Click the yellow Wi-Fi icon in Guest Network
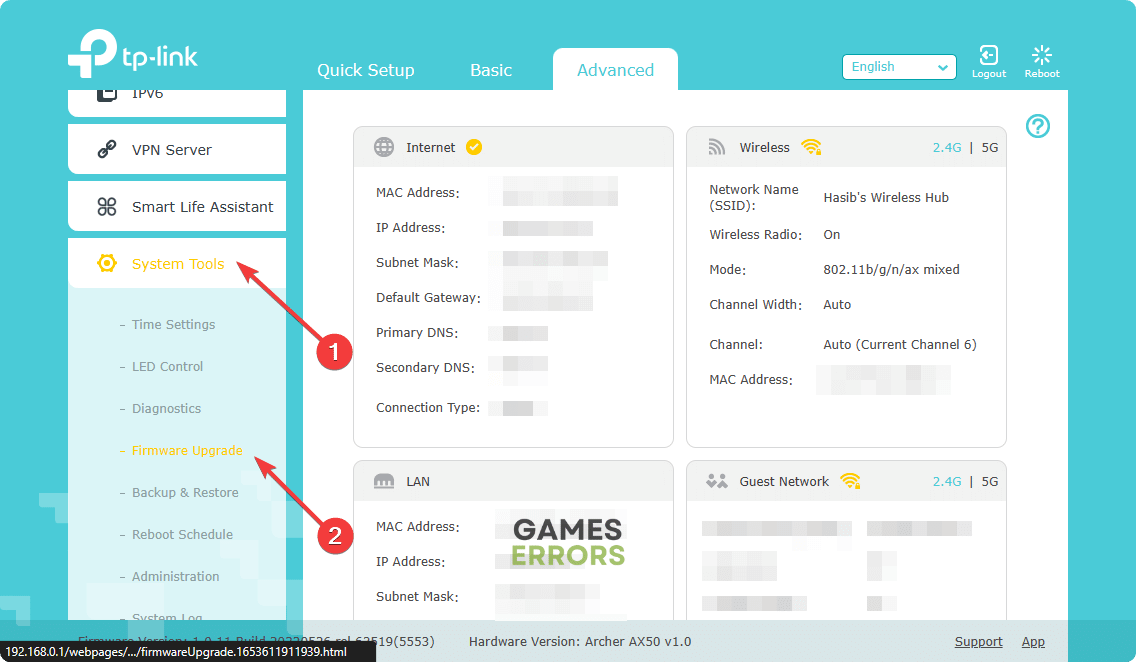 [851, 481]
